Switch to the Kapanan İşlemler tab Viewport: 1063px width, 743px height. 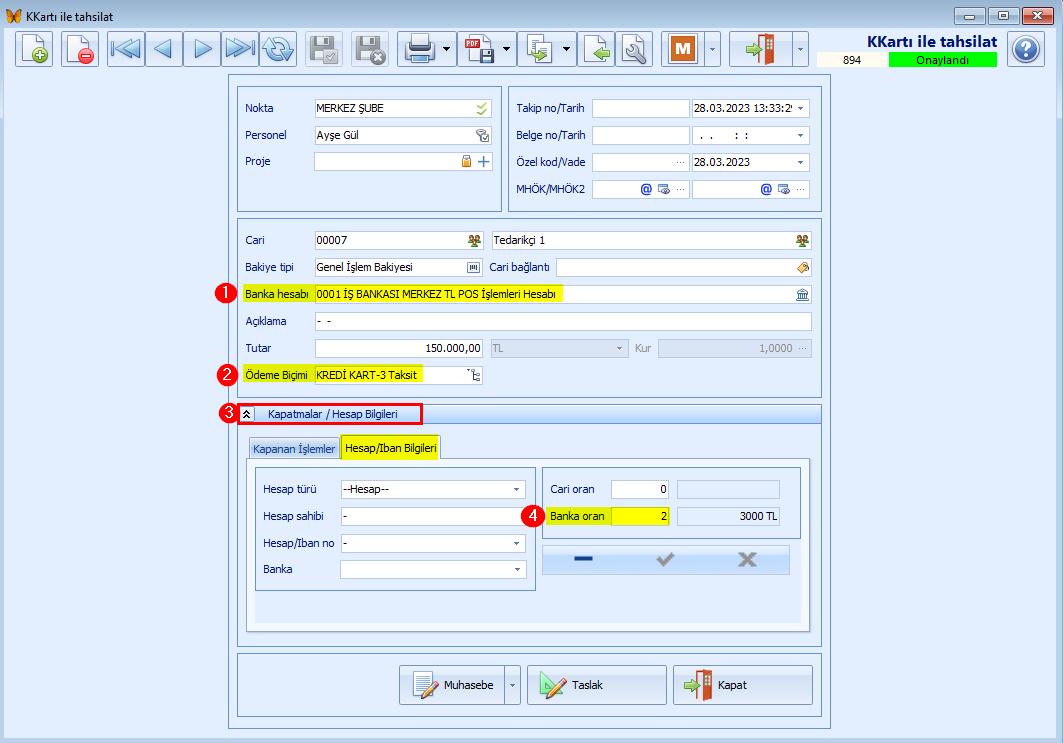tap(293, 449)
